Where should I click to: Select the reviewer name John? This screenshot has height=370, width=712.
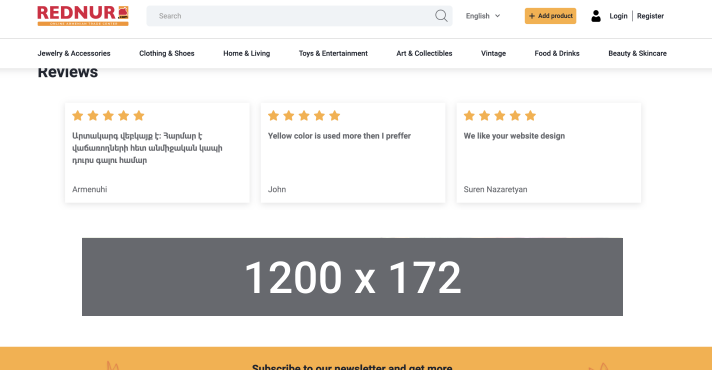pyautogui.click(x=277, y=189)
